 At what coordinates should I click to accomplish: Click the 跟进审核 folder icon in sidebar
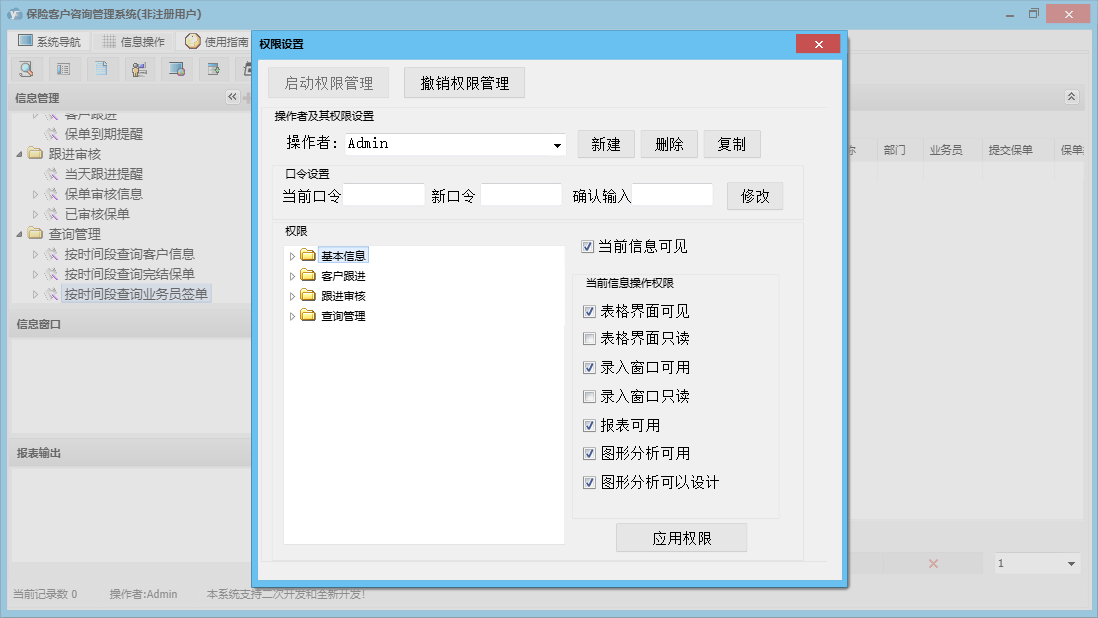(x=35, y=153)
